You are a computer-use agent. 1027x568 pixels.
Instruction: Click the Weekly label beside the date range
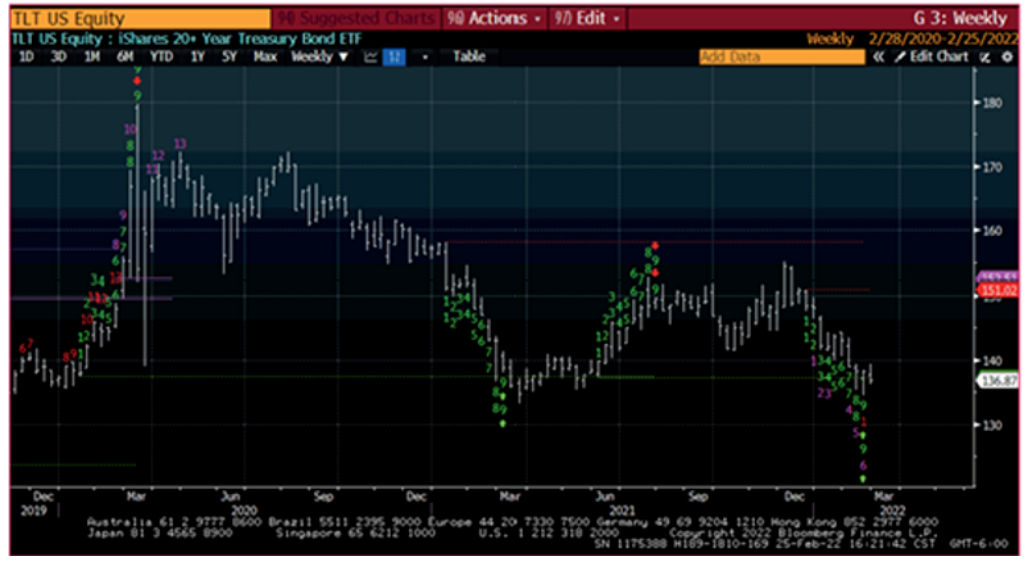point(831,39)
